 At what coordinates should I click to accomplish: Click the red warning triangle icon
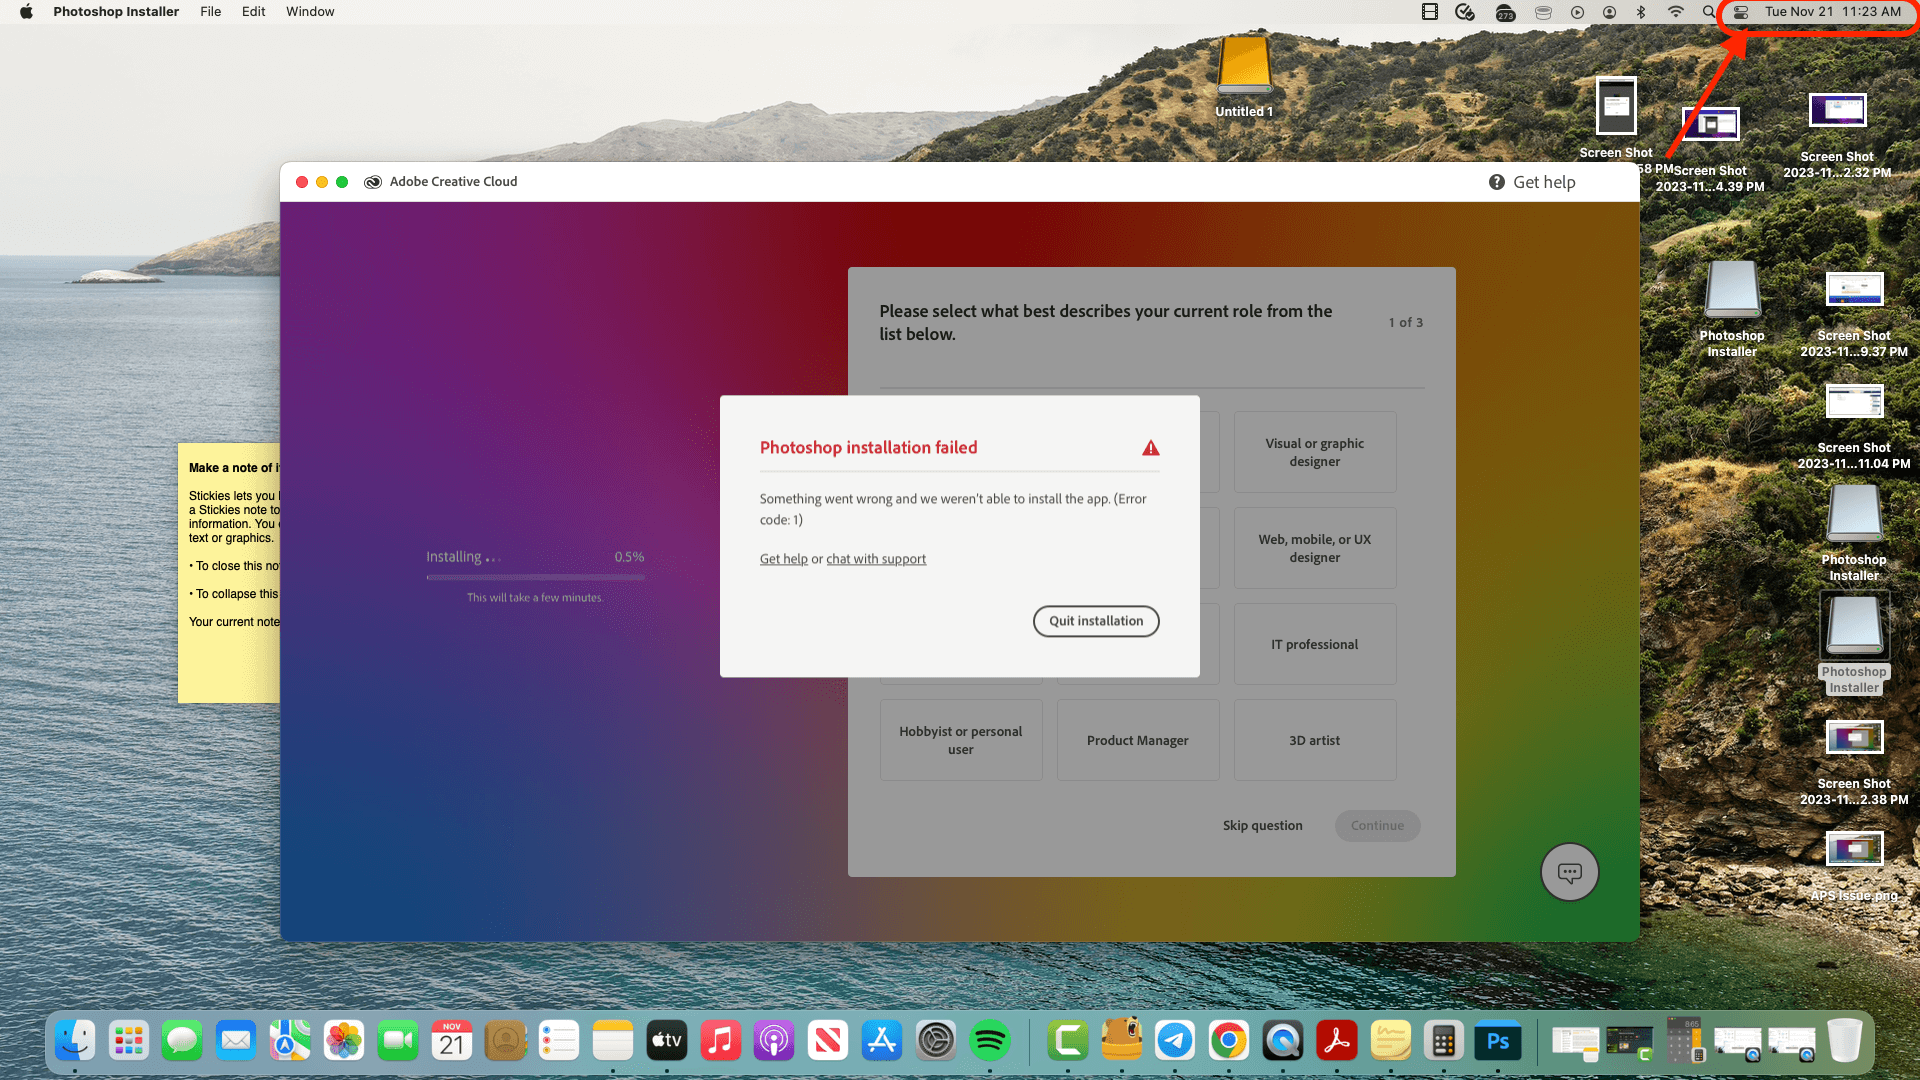coord(1151,448)
